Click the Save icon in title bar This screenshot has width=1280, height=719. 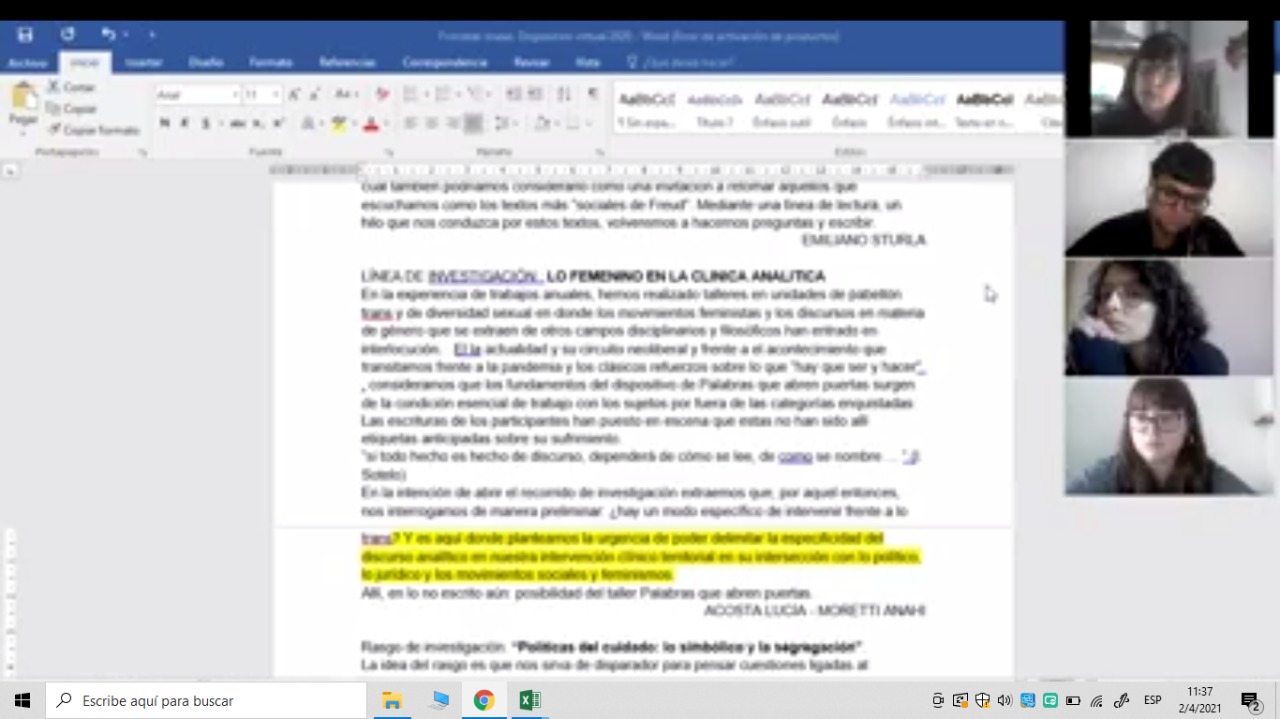tap(25, 35)
